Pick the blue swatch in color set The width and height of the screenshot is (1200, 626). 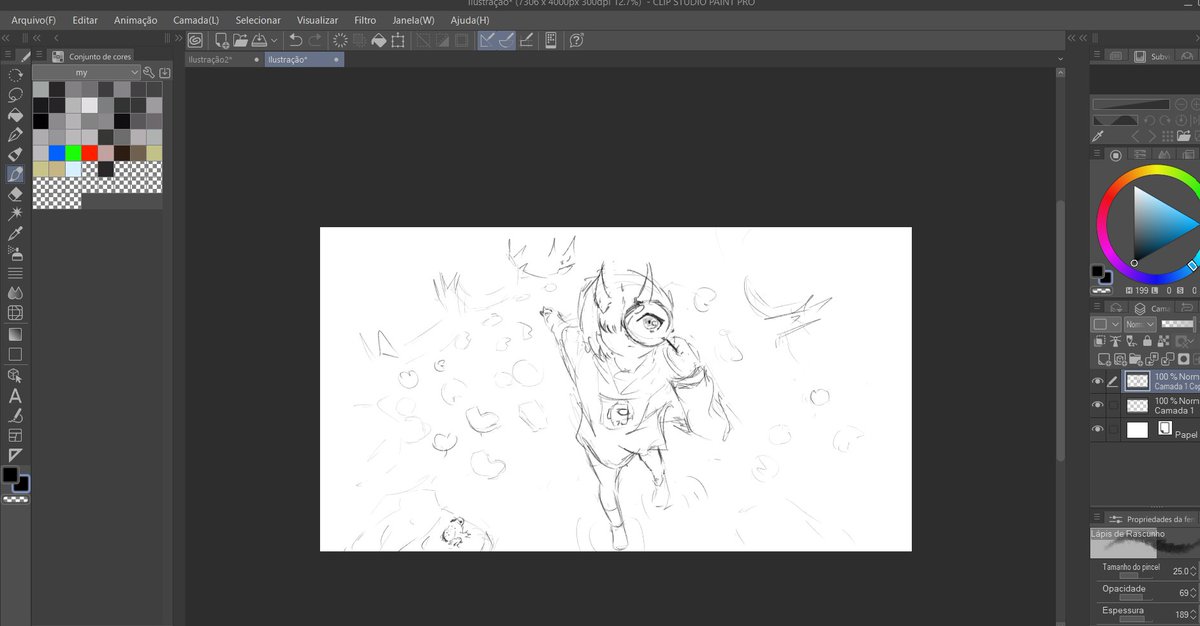click(x=57, y=153)
